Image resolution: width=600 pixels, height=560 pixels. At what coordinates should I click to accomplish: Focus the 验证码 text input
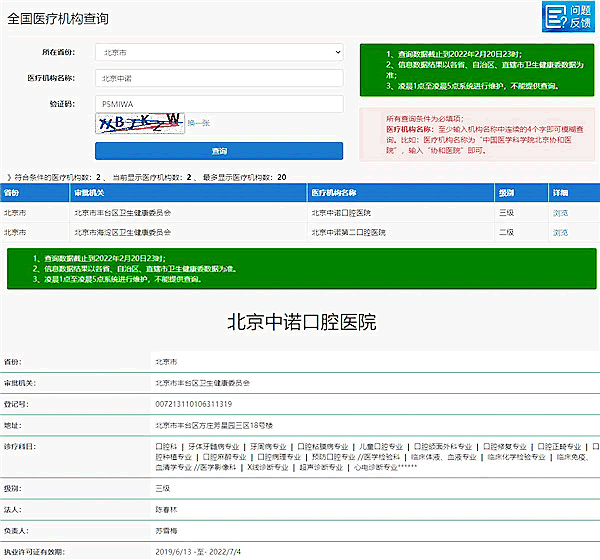tap(219, 103)
